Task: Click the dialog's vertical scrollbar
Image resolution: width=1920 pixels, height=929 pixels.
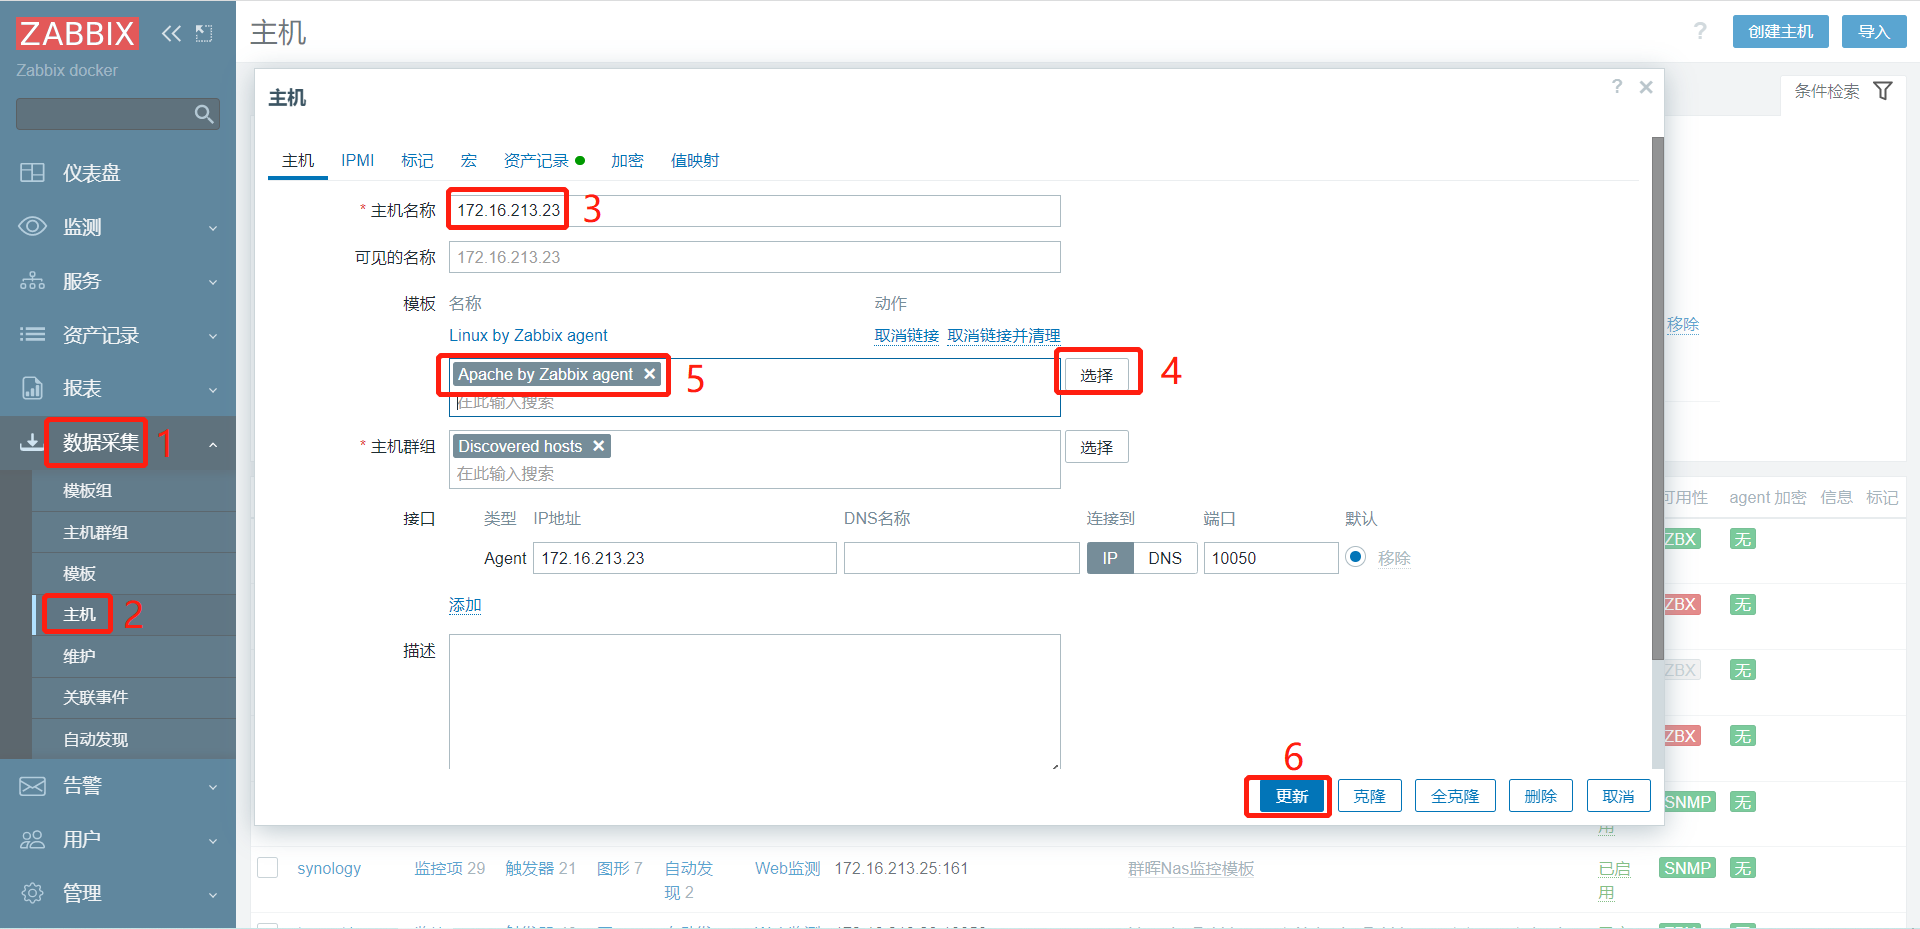Action: 1658,400
